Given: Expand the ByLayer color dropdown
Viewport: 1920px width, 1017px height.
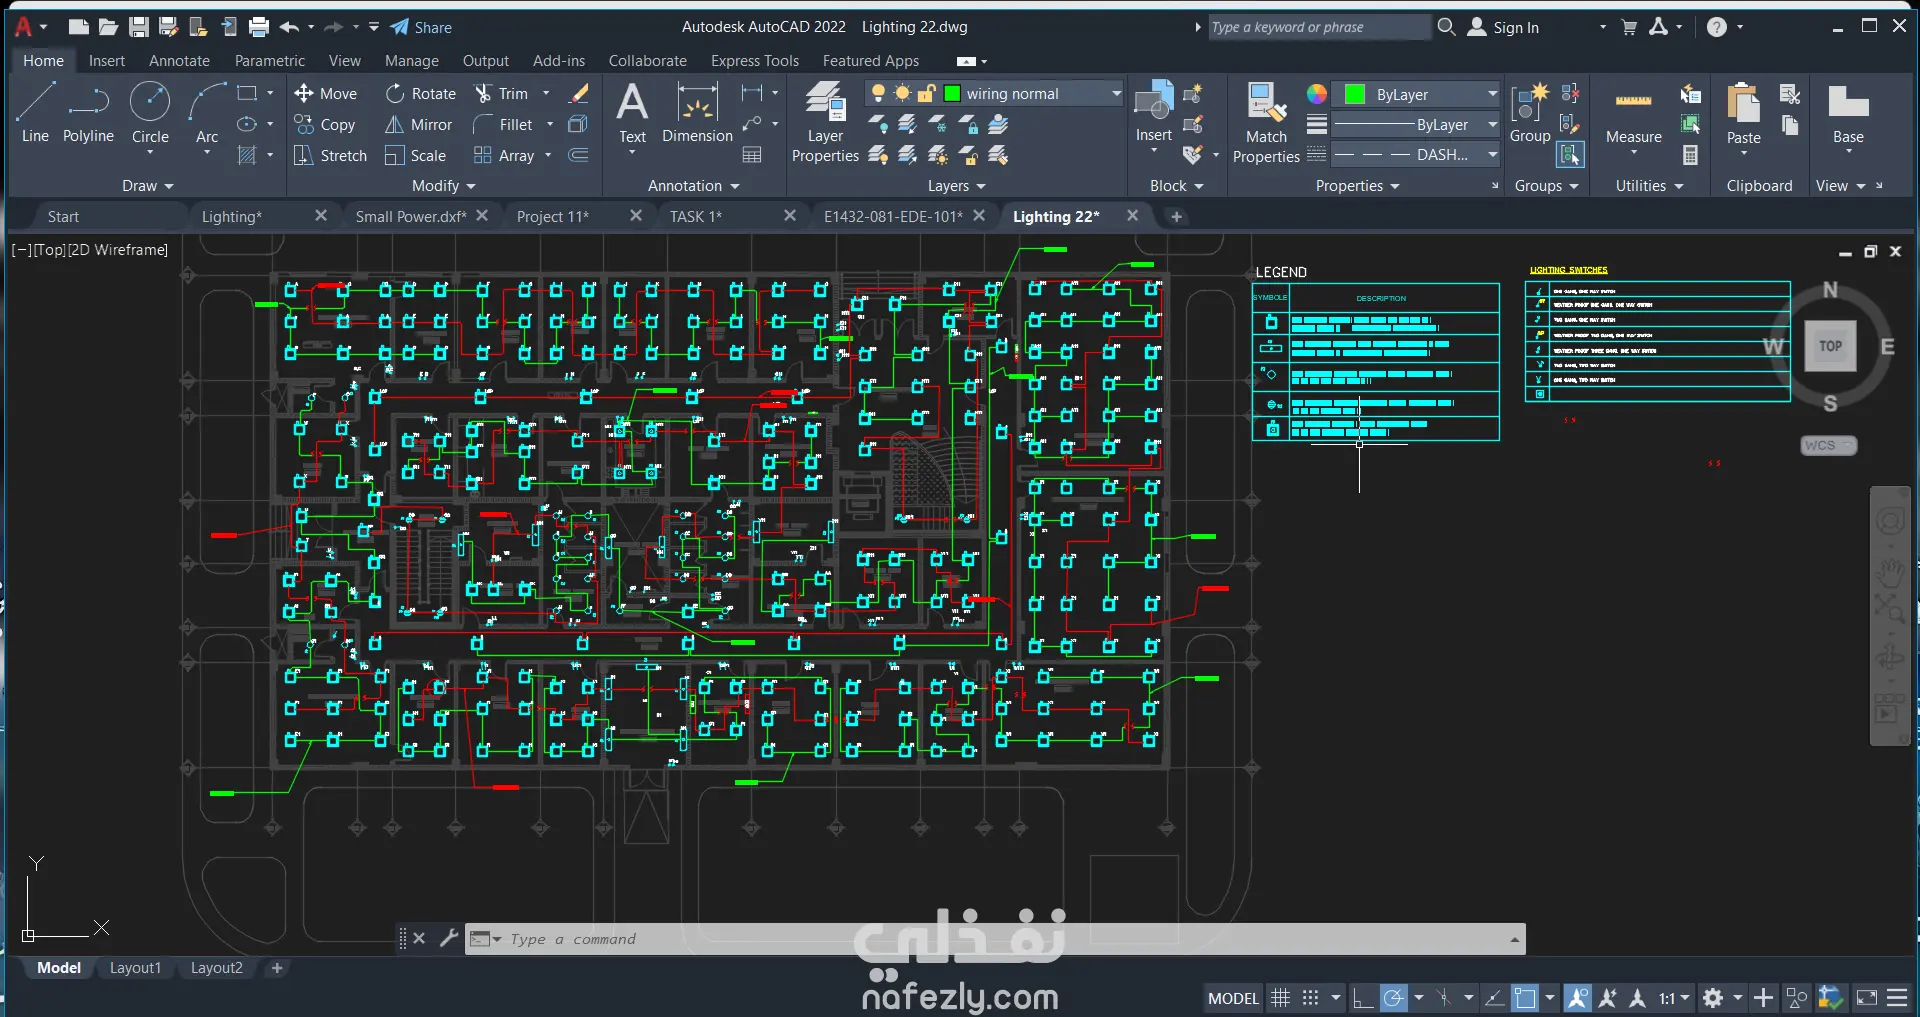Looking at the screenshot, I should click(x=1492, y=94).
